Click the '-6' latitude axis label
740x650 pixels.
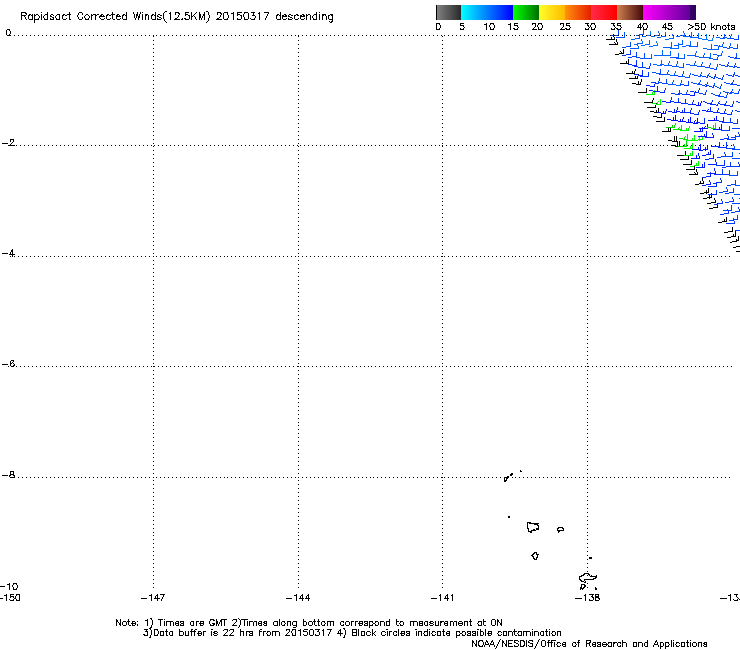point(8,363)
